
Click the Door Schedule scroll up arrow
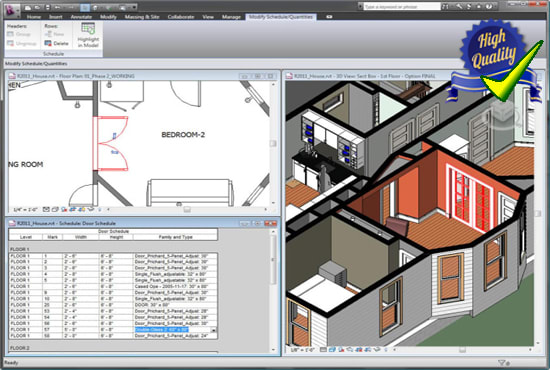274,232
